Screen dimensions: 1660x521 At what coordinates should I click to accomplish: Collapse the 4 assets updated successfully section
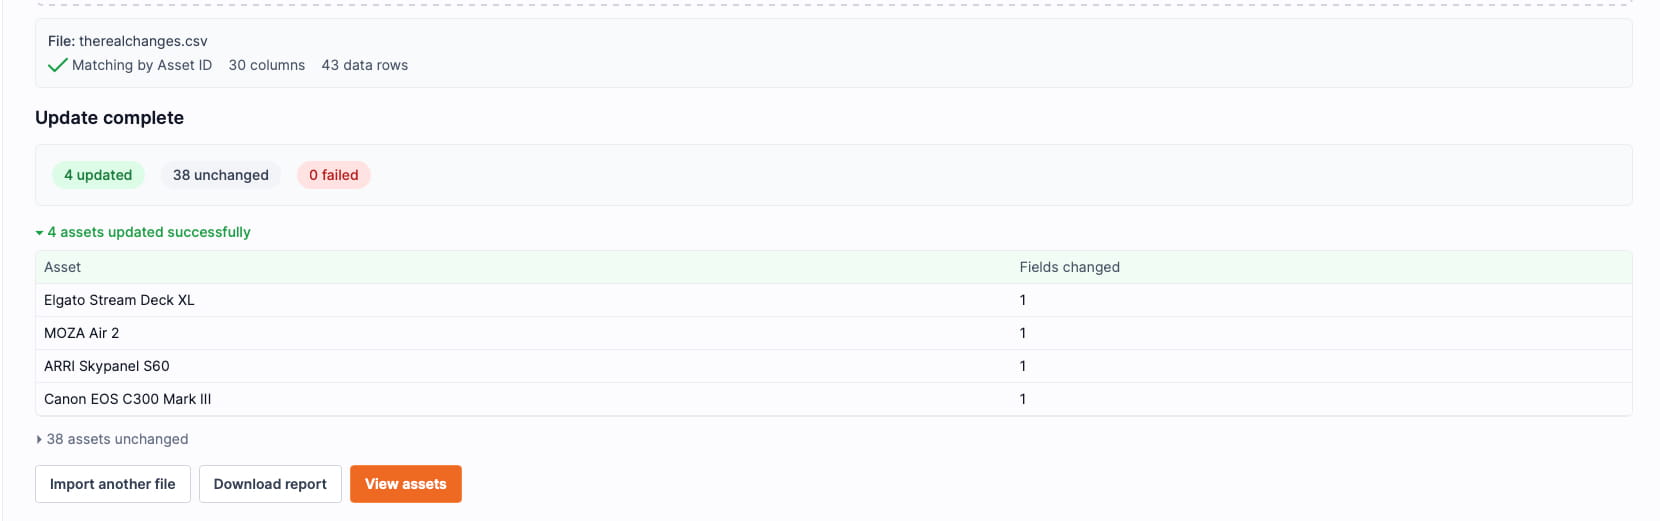(x=143, y=232)
